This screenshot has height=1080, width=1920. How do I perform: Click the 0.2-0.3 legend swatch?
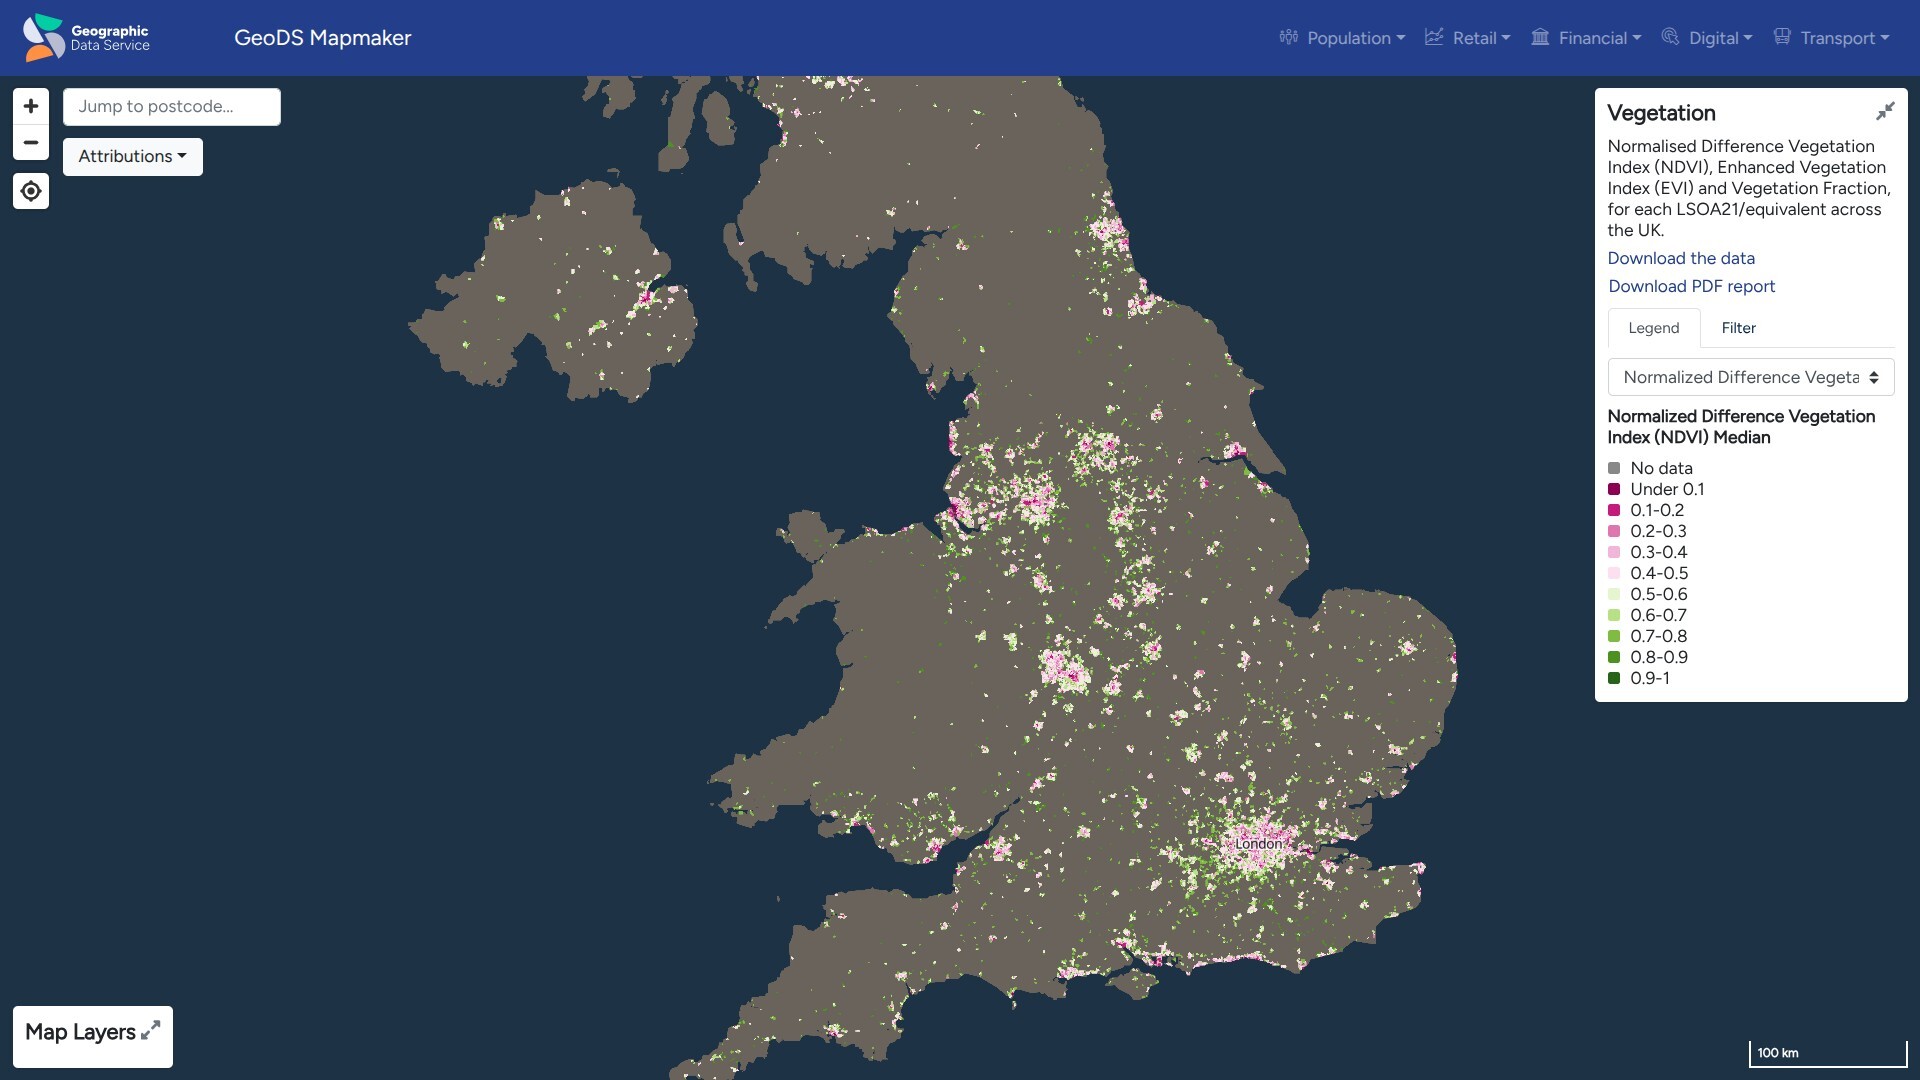1613,531
